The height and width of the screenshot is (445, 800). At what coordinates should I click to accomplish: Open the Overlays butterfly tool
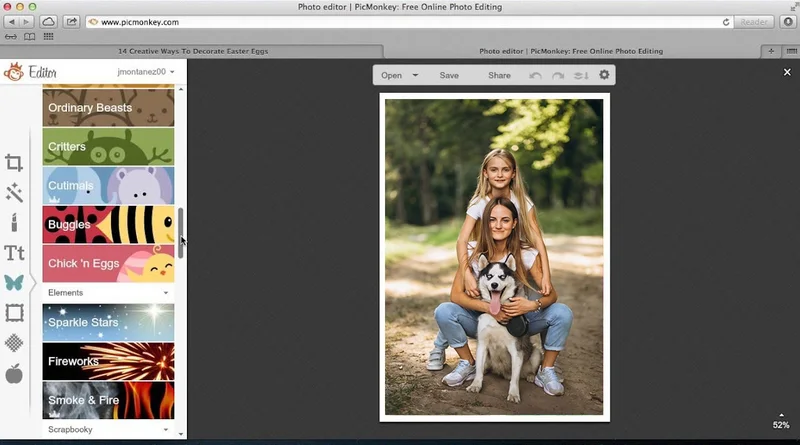14,283
